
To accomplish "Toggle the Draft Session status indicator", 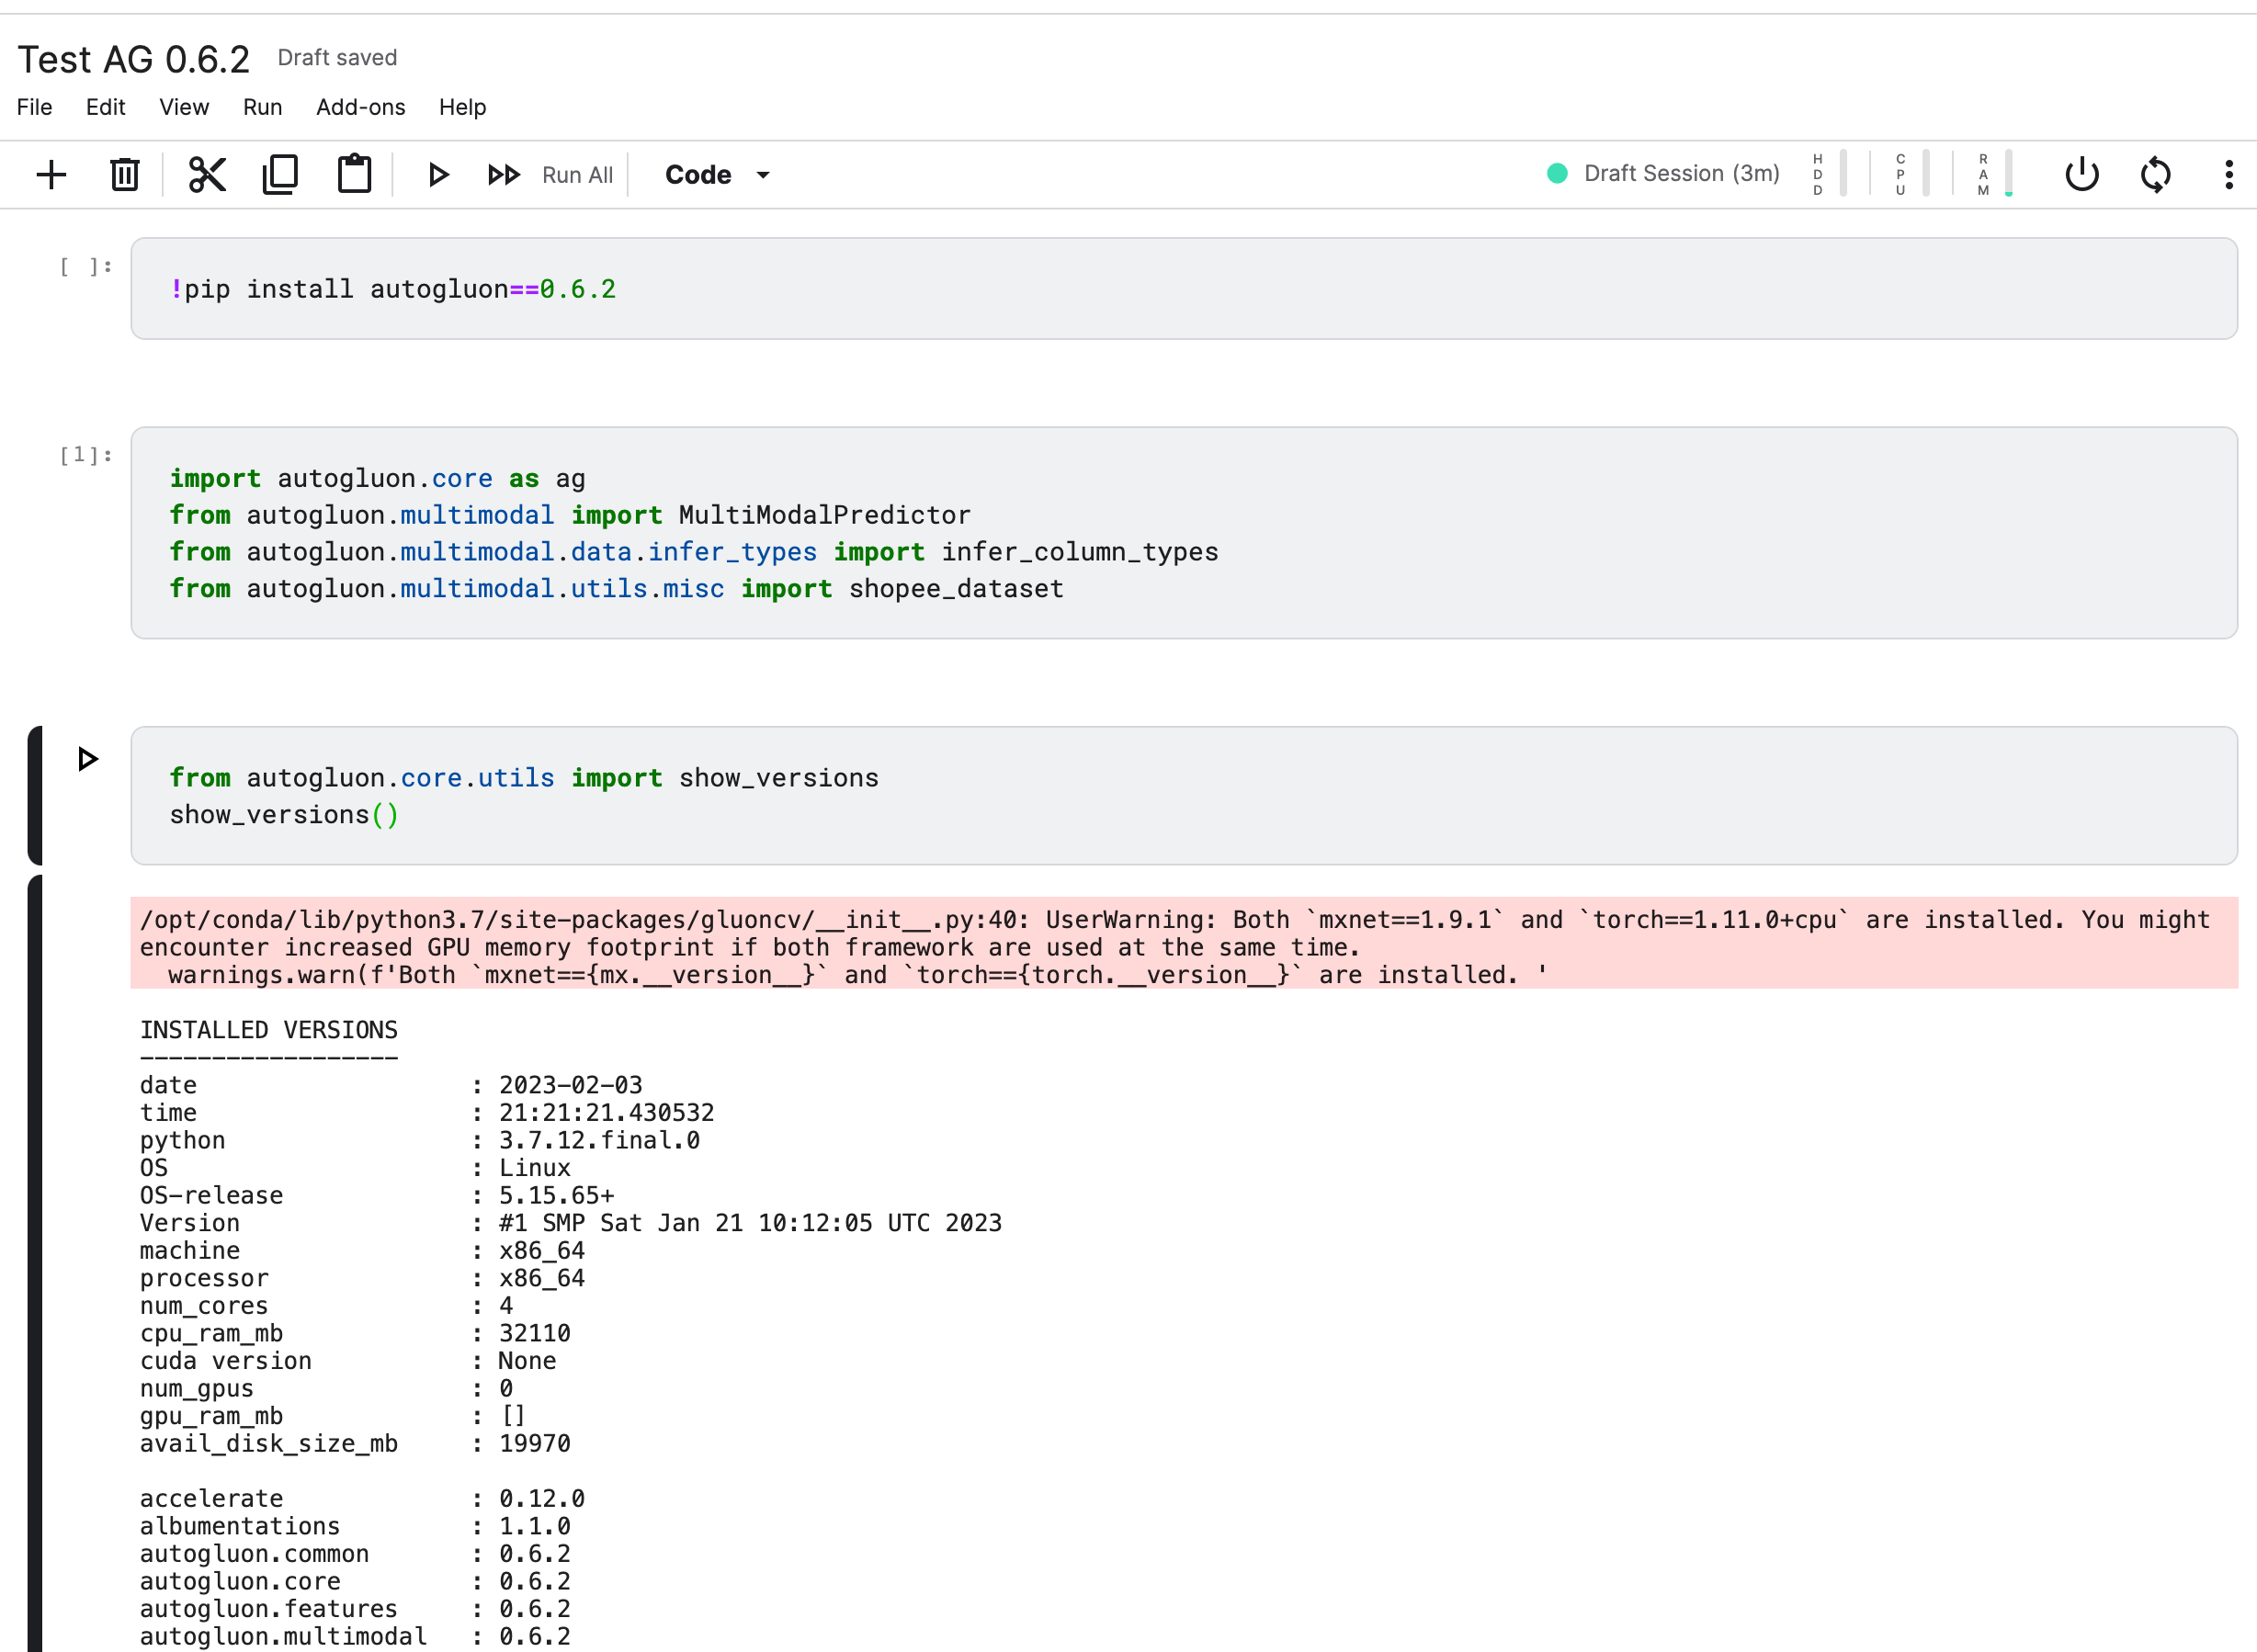I will pyautogui.click(x=1557, y=173).
